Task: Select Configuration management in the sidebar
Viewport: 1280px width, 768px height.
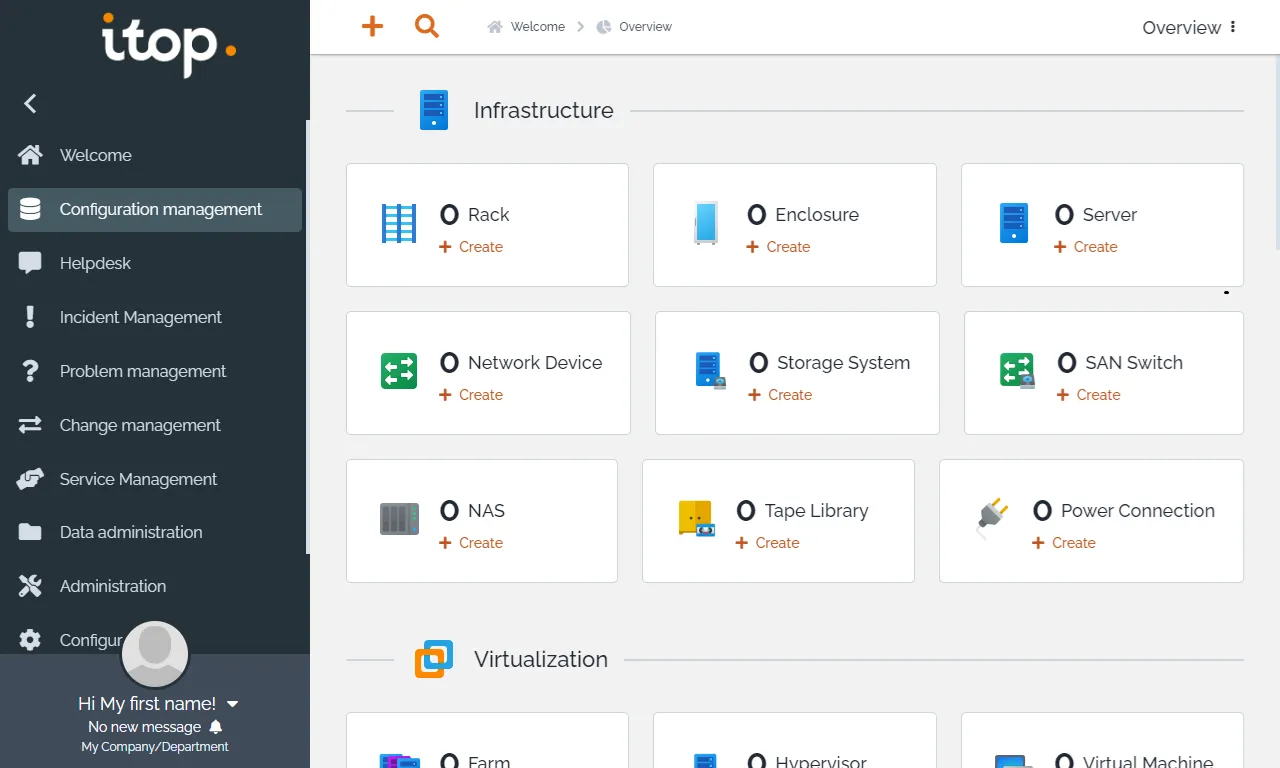Action: pyautogui.click(x=155, y=210)
